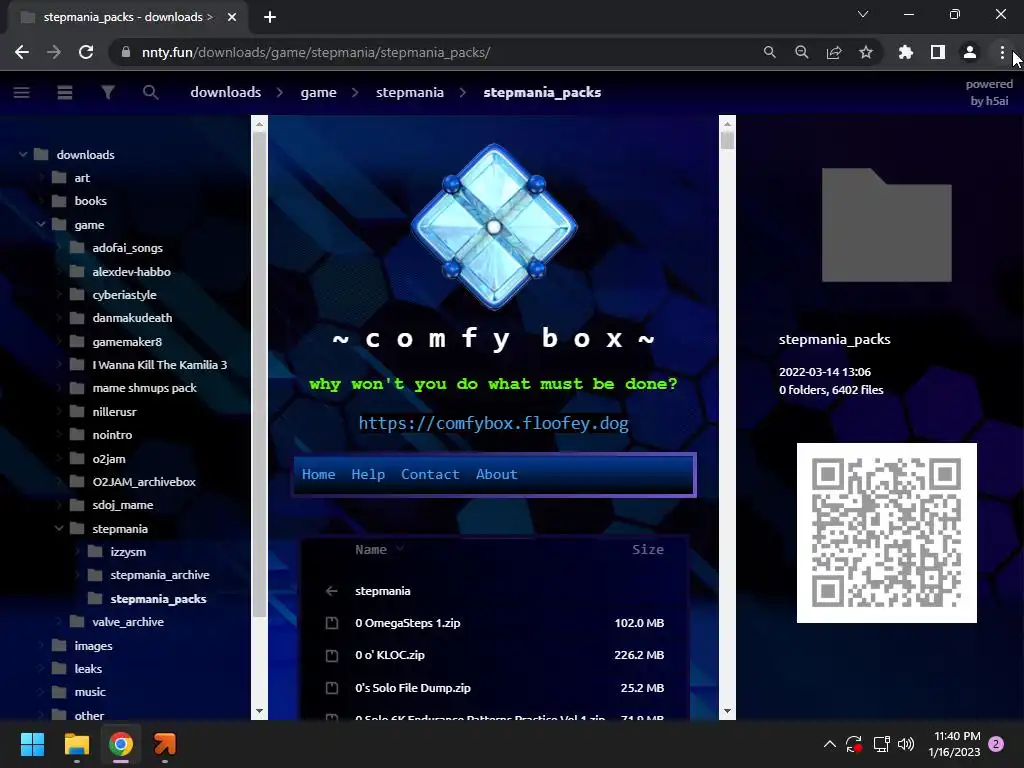Open a new browser tab

[x=270, y=17]
